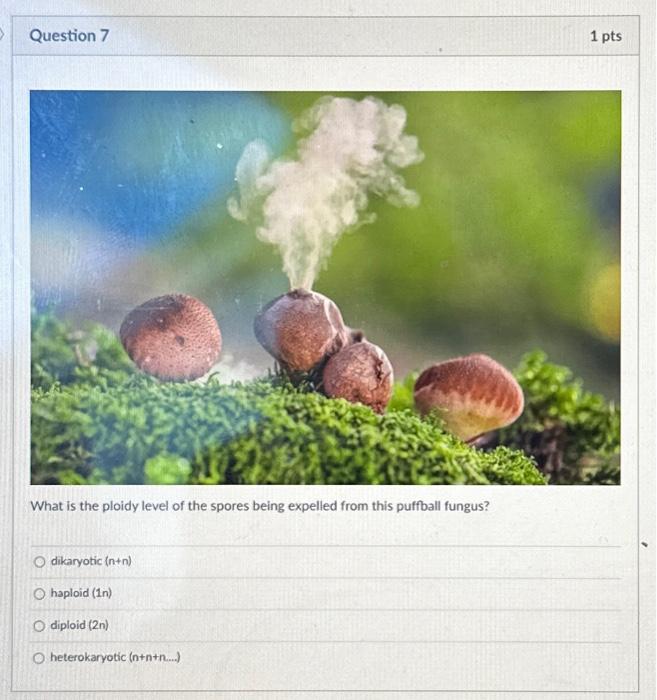Pick the heterokaryotic (n+n+n....) radio button
The image size is (657, 700).
[39, 658]
